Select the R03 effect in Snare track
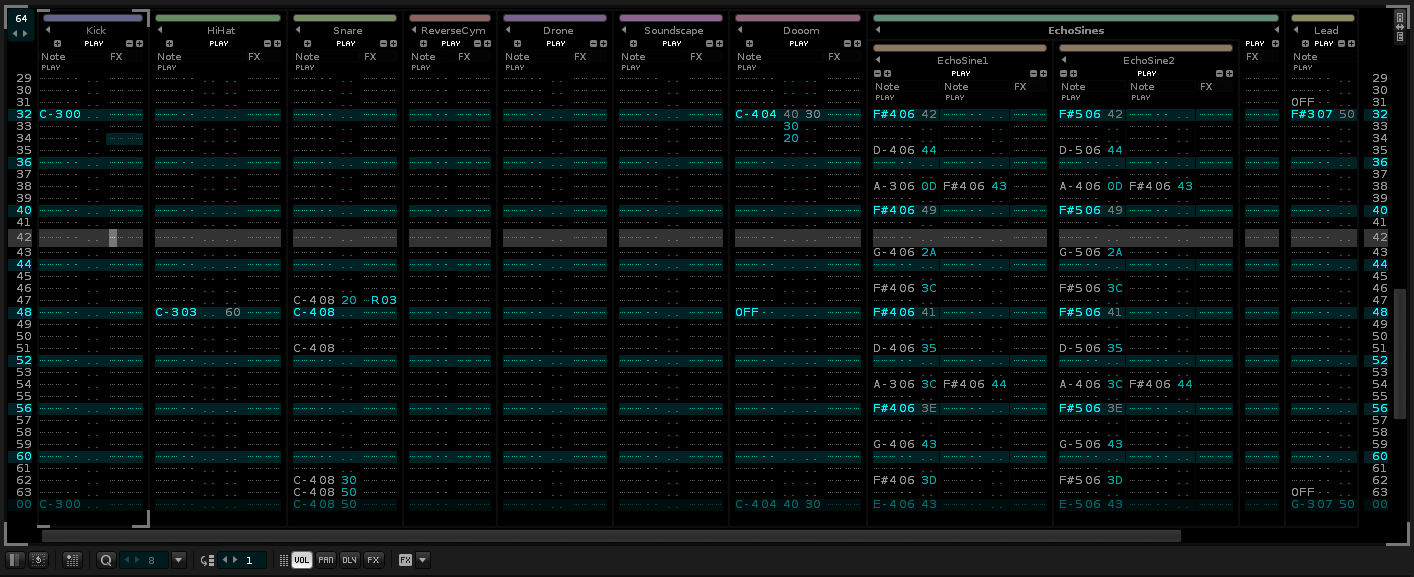The width and height of the screenshot is (1414, 577). click(x=384, y=301)
